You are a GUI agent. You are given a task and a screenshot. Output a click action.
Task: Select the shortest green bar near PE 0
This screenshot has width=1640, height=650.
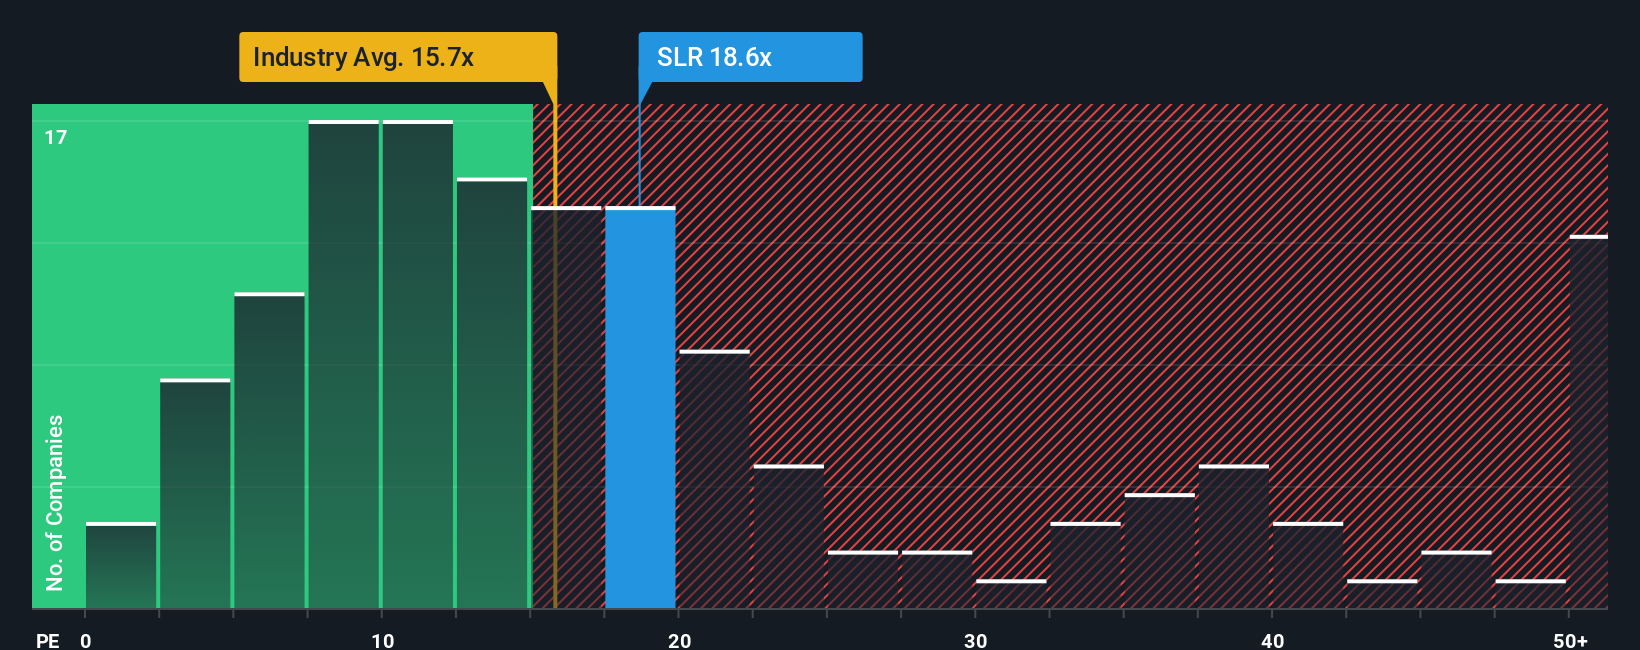pos(121,566)
